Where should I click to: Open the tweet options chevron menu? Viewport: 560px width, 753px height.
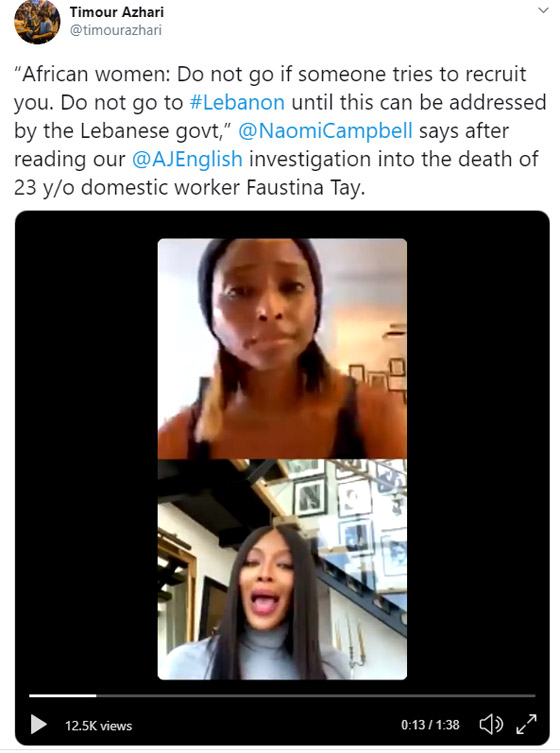(x=543, y=10)
